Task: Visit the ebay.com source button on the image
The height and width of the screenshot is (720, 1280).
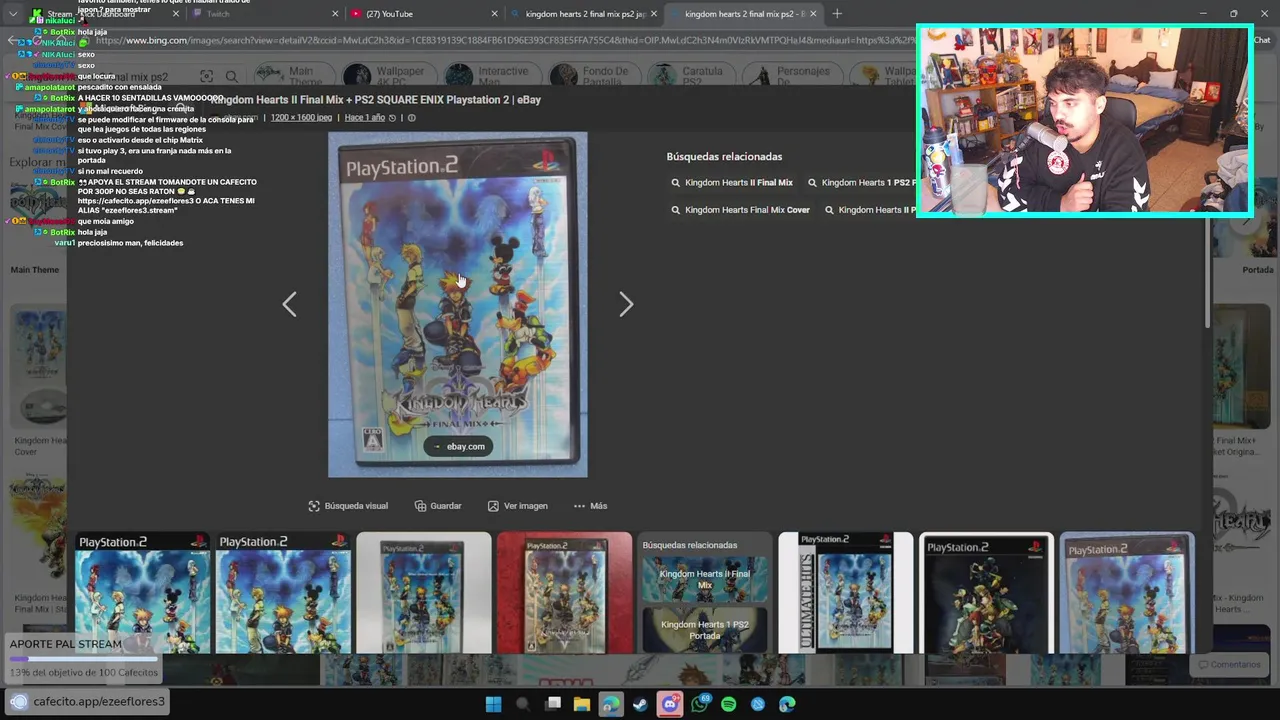Action: click(458, 446)
